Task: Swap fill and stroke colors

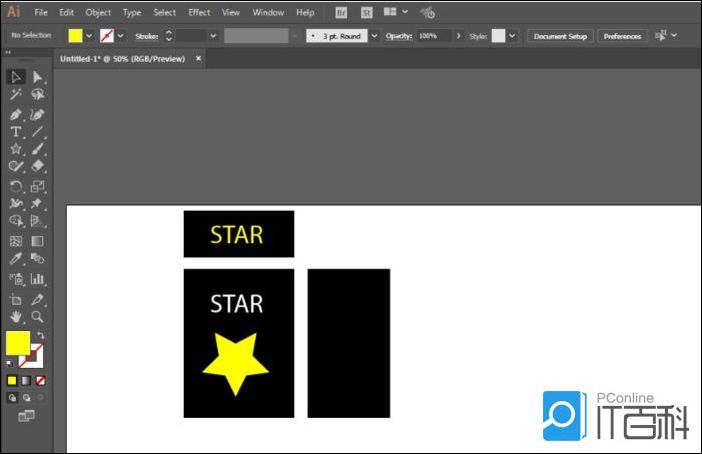Action: (x=40, y=335)
